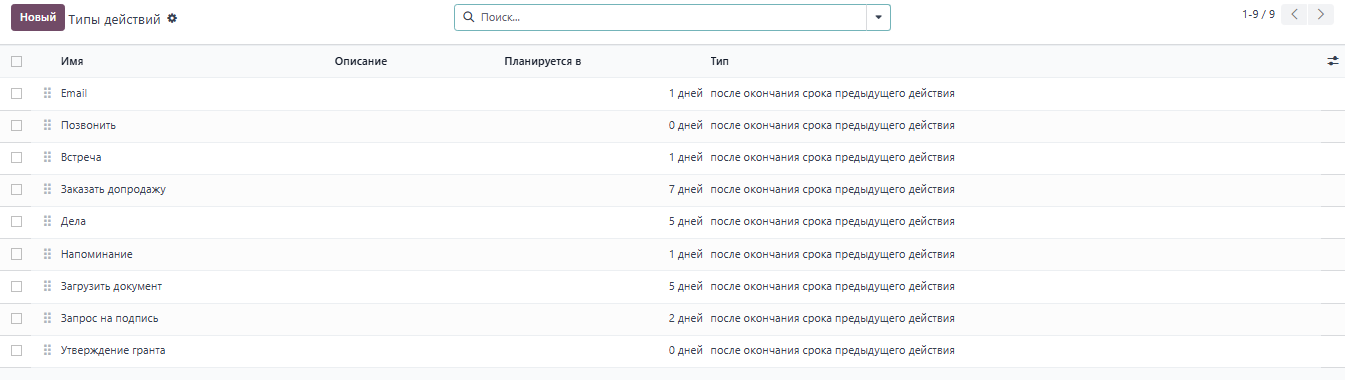
Task: Check the Утверждение гранта row checkbox
Action: pos(16,350)
